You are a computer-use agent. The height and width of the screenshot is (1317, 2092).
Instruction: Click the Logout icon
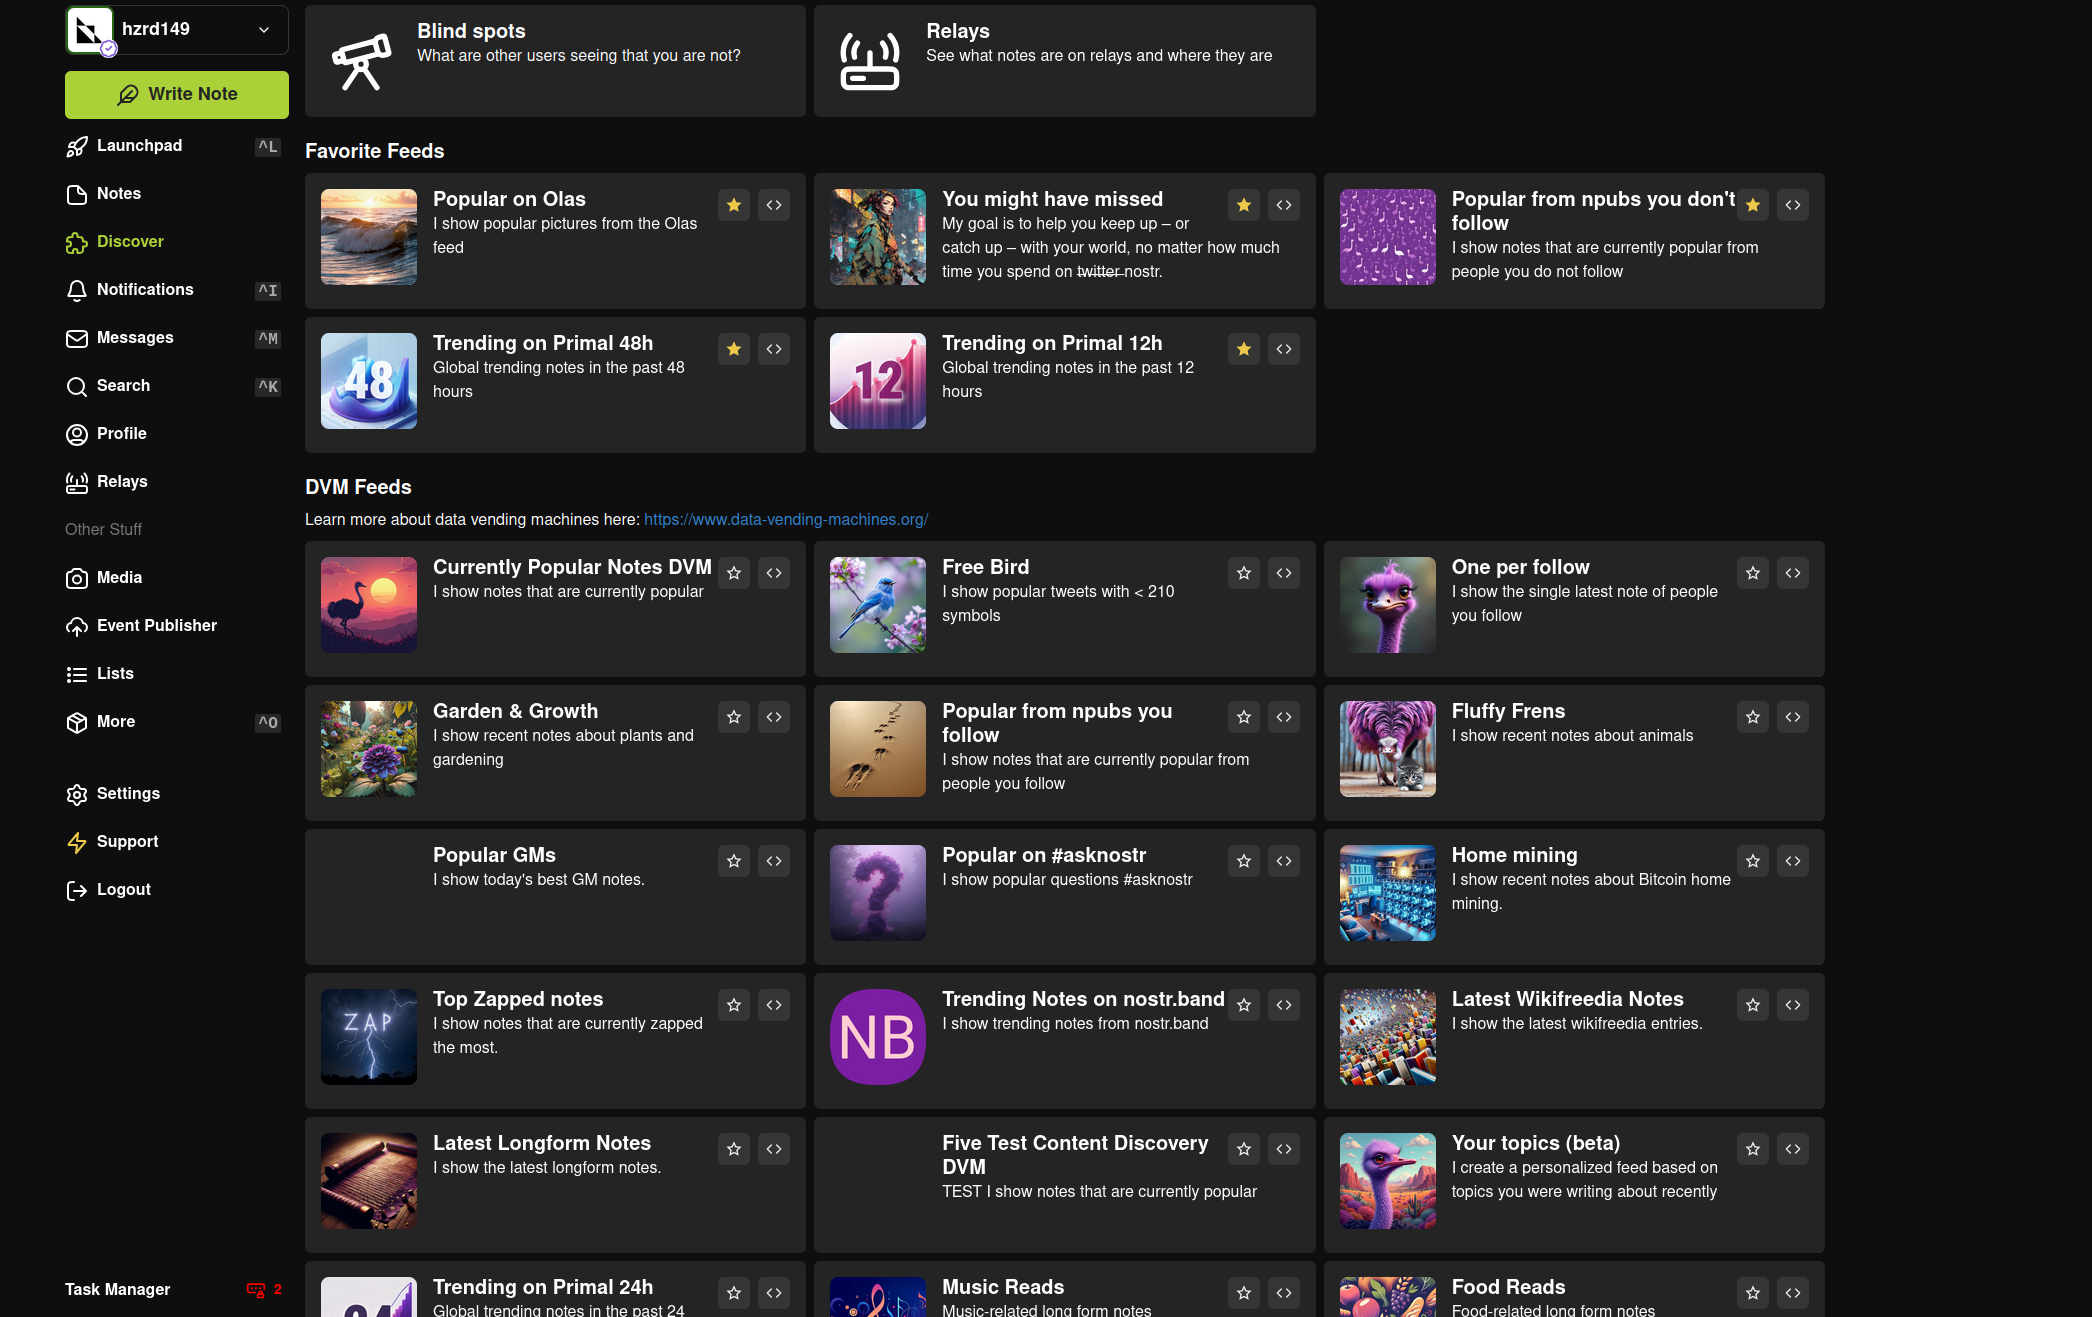pyautogui.click(x=77, y=890)
